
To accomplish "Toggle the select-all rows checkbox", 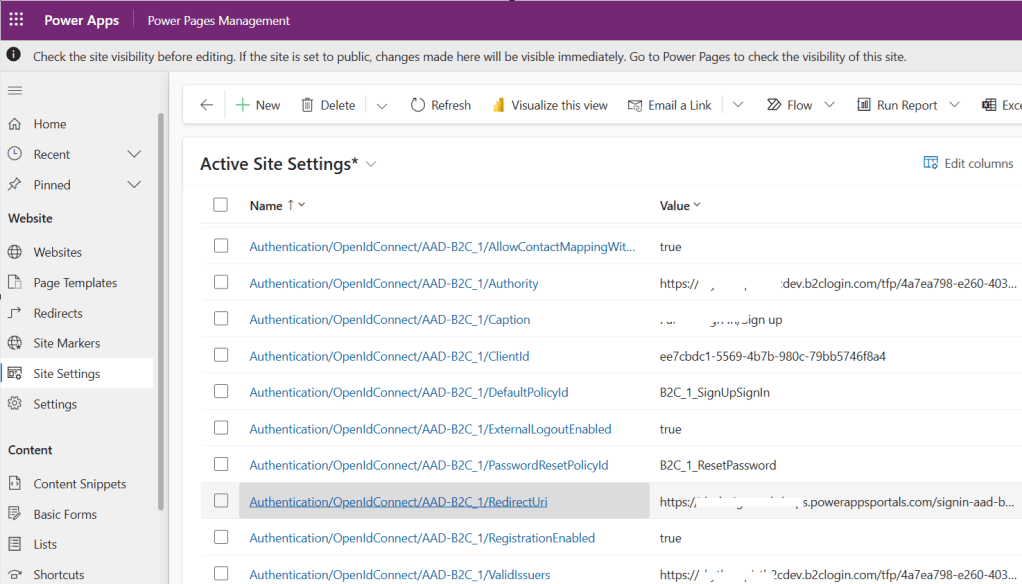I will 221,205.
